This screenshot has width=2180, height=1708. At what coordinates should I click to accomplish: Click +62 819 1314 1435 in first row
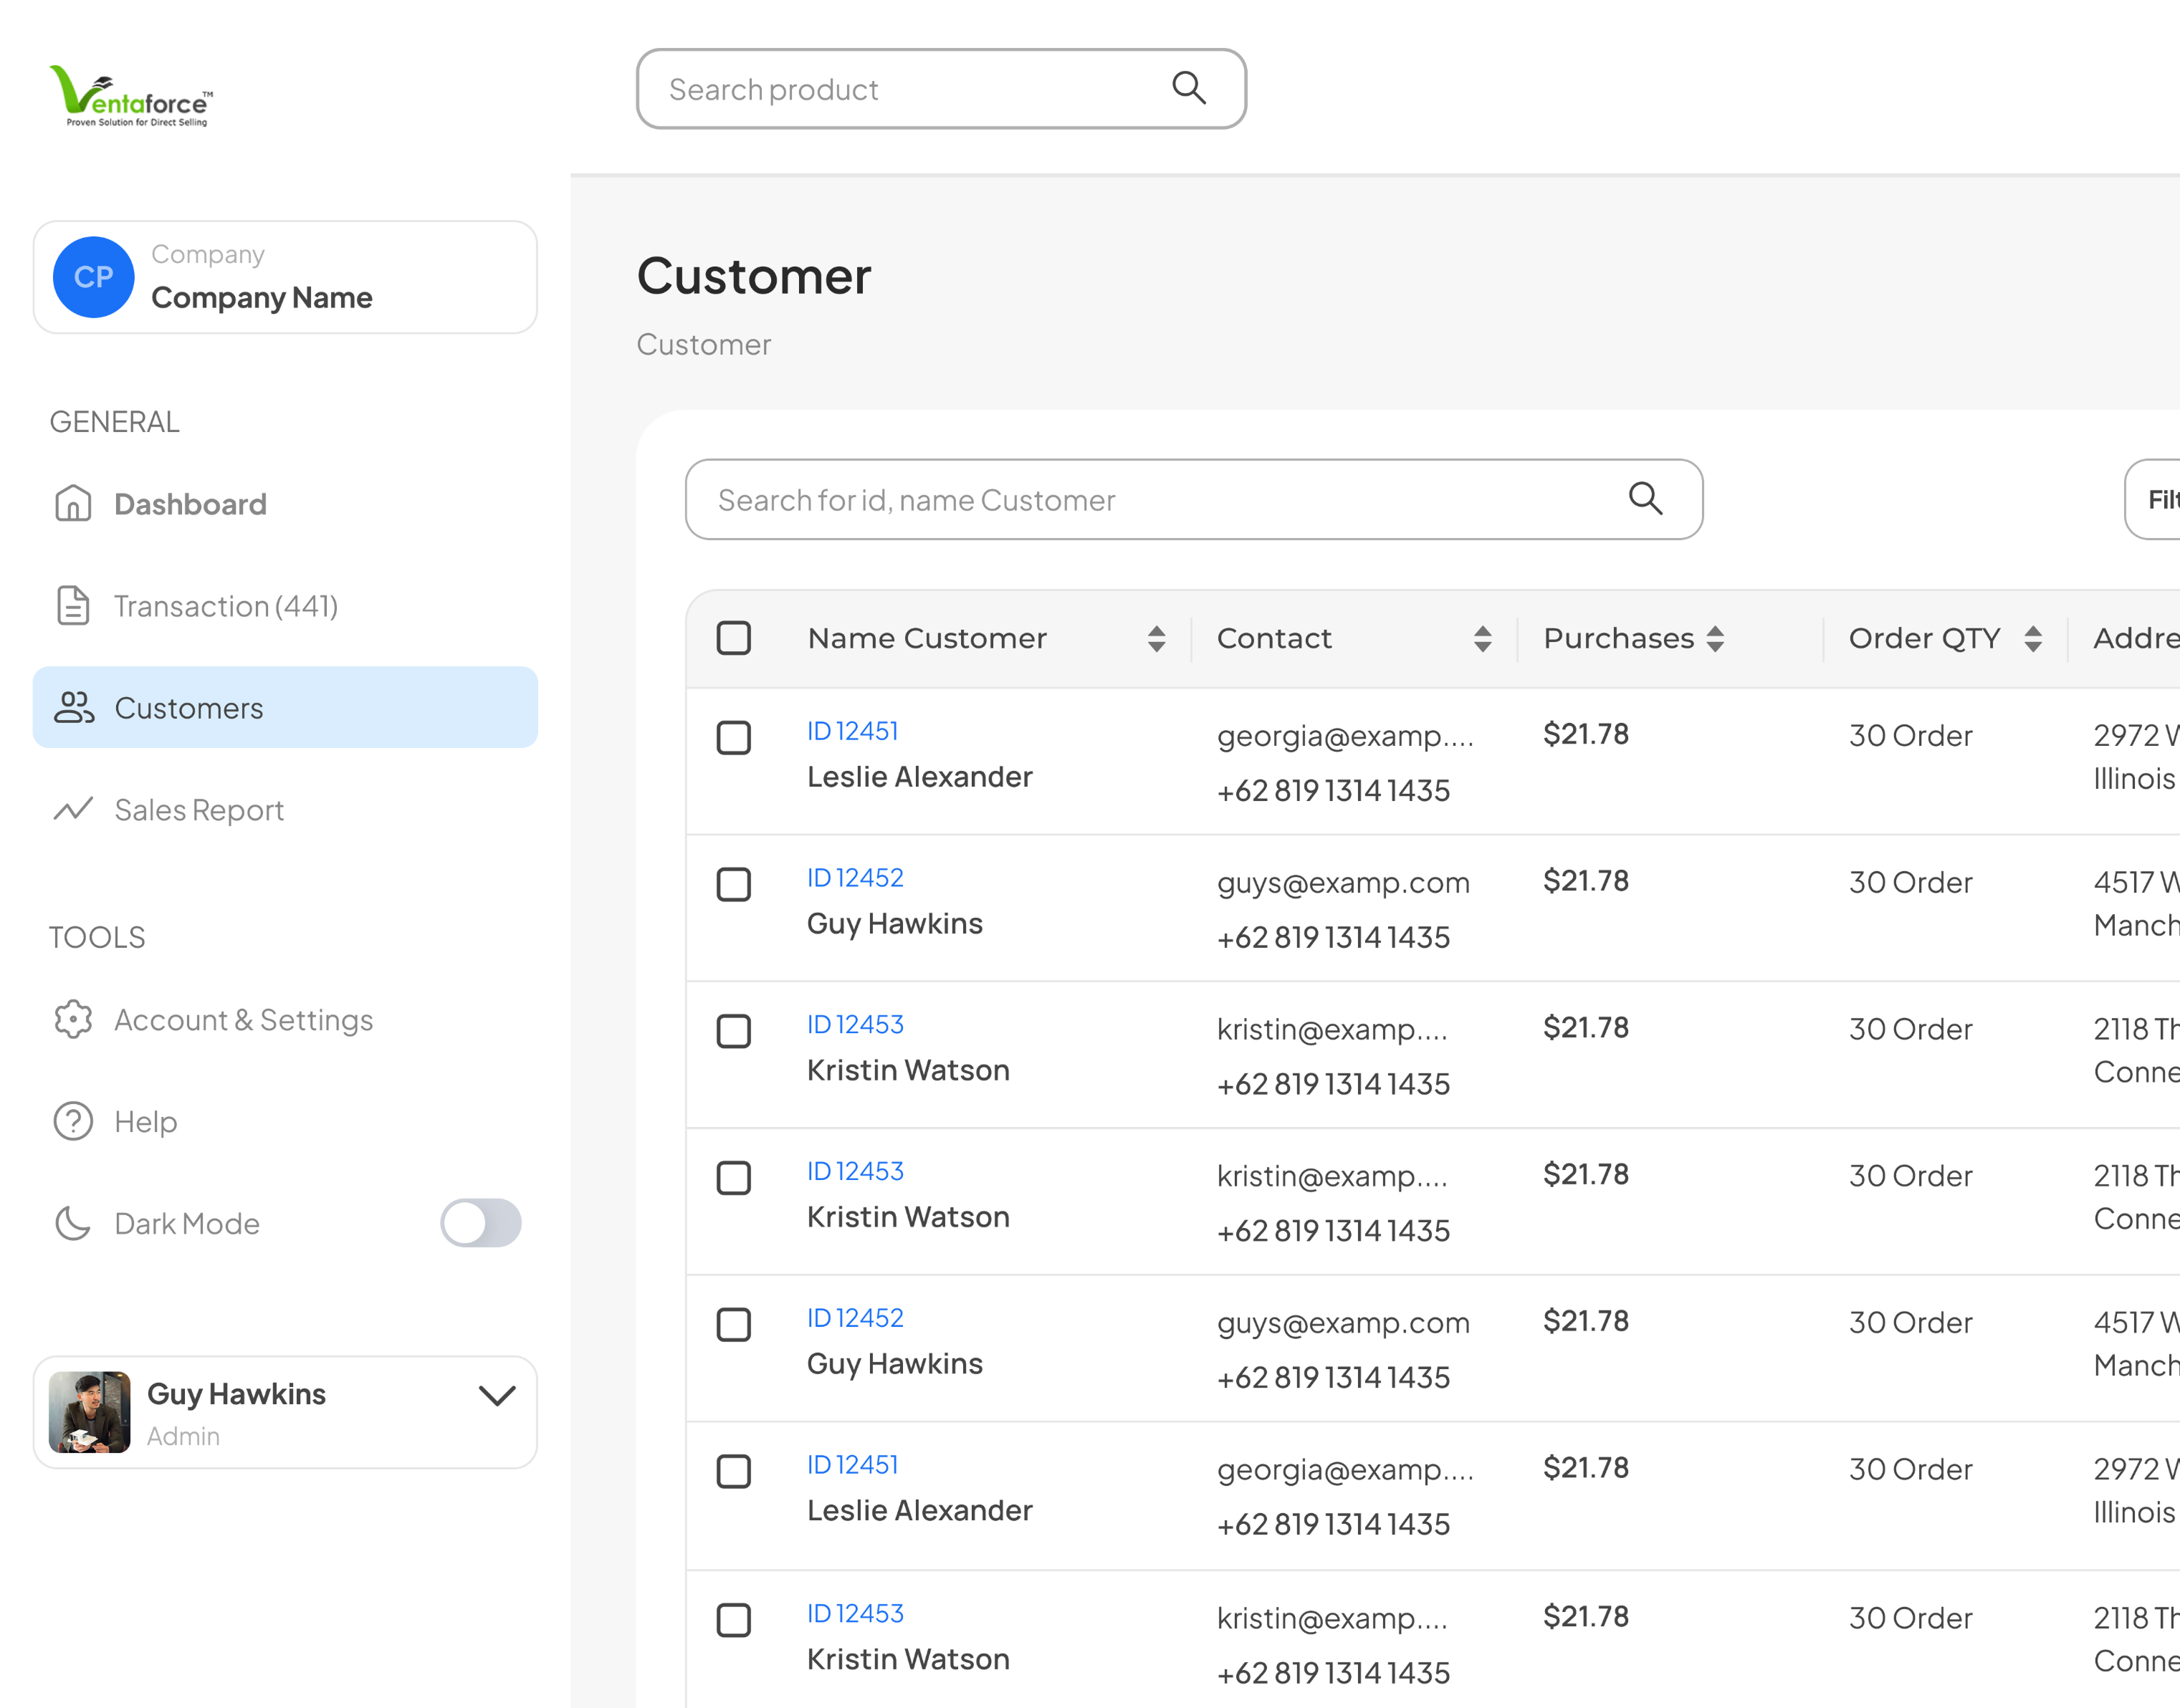pyautogui.click(x=1333, y=791)
